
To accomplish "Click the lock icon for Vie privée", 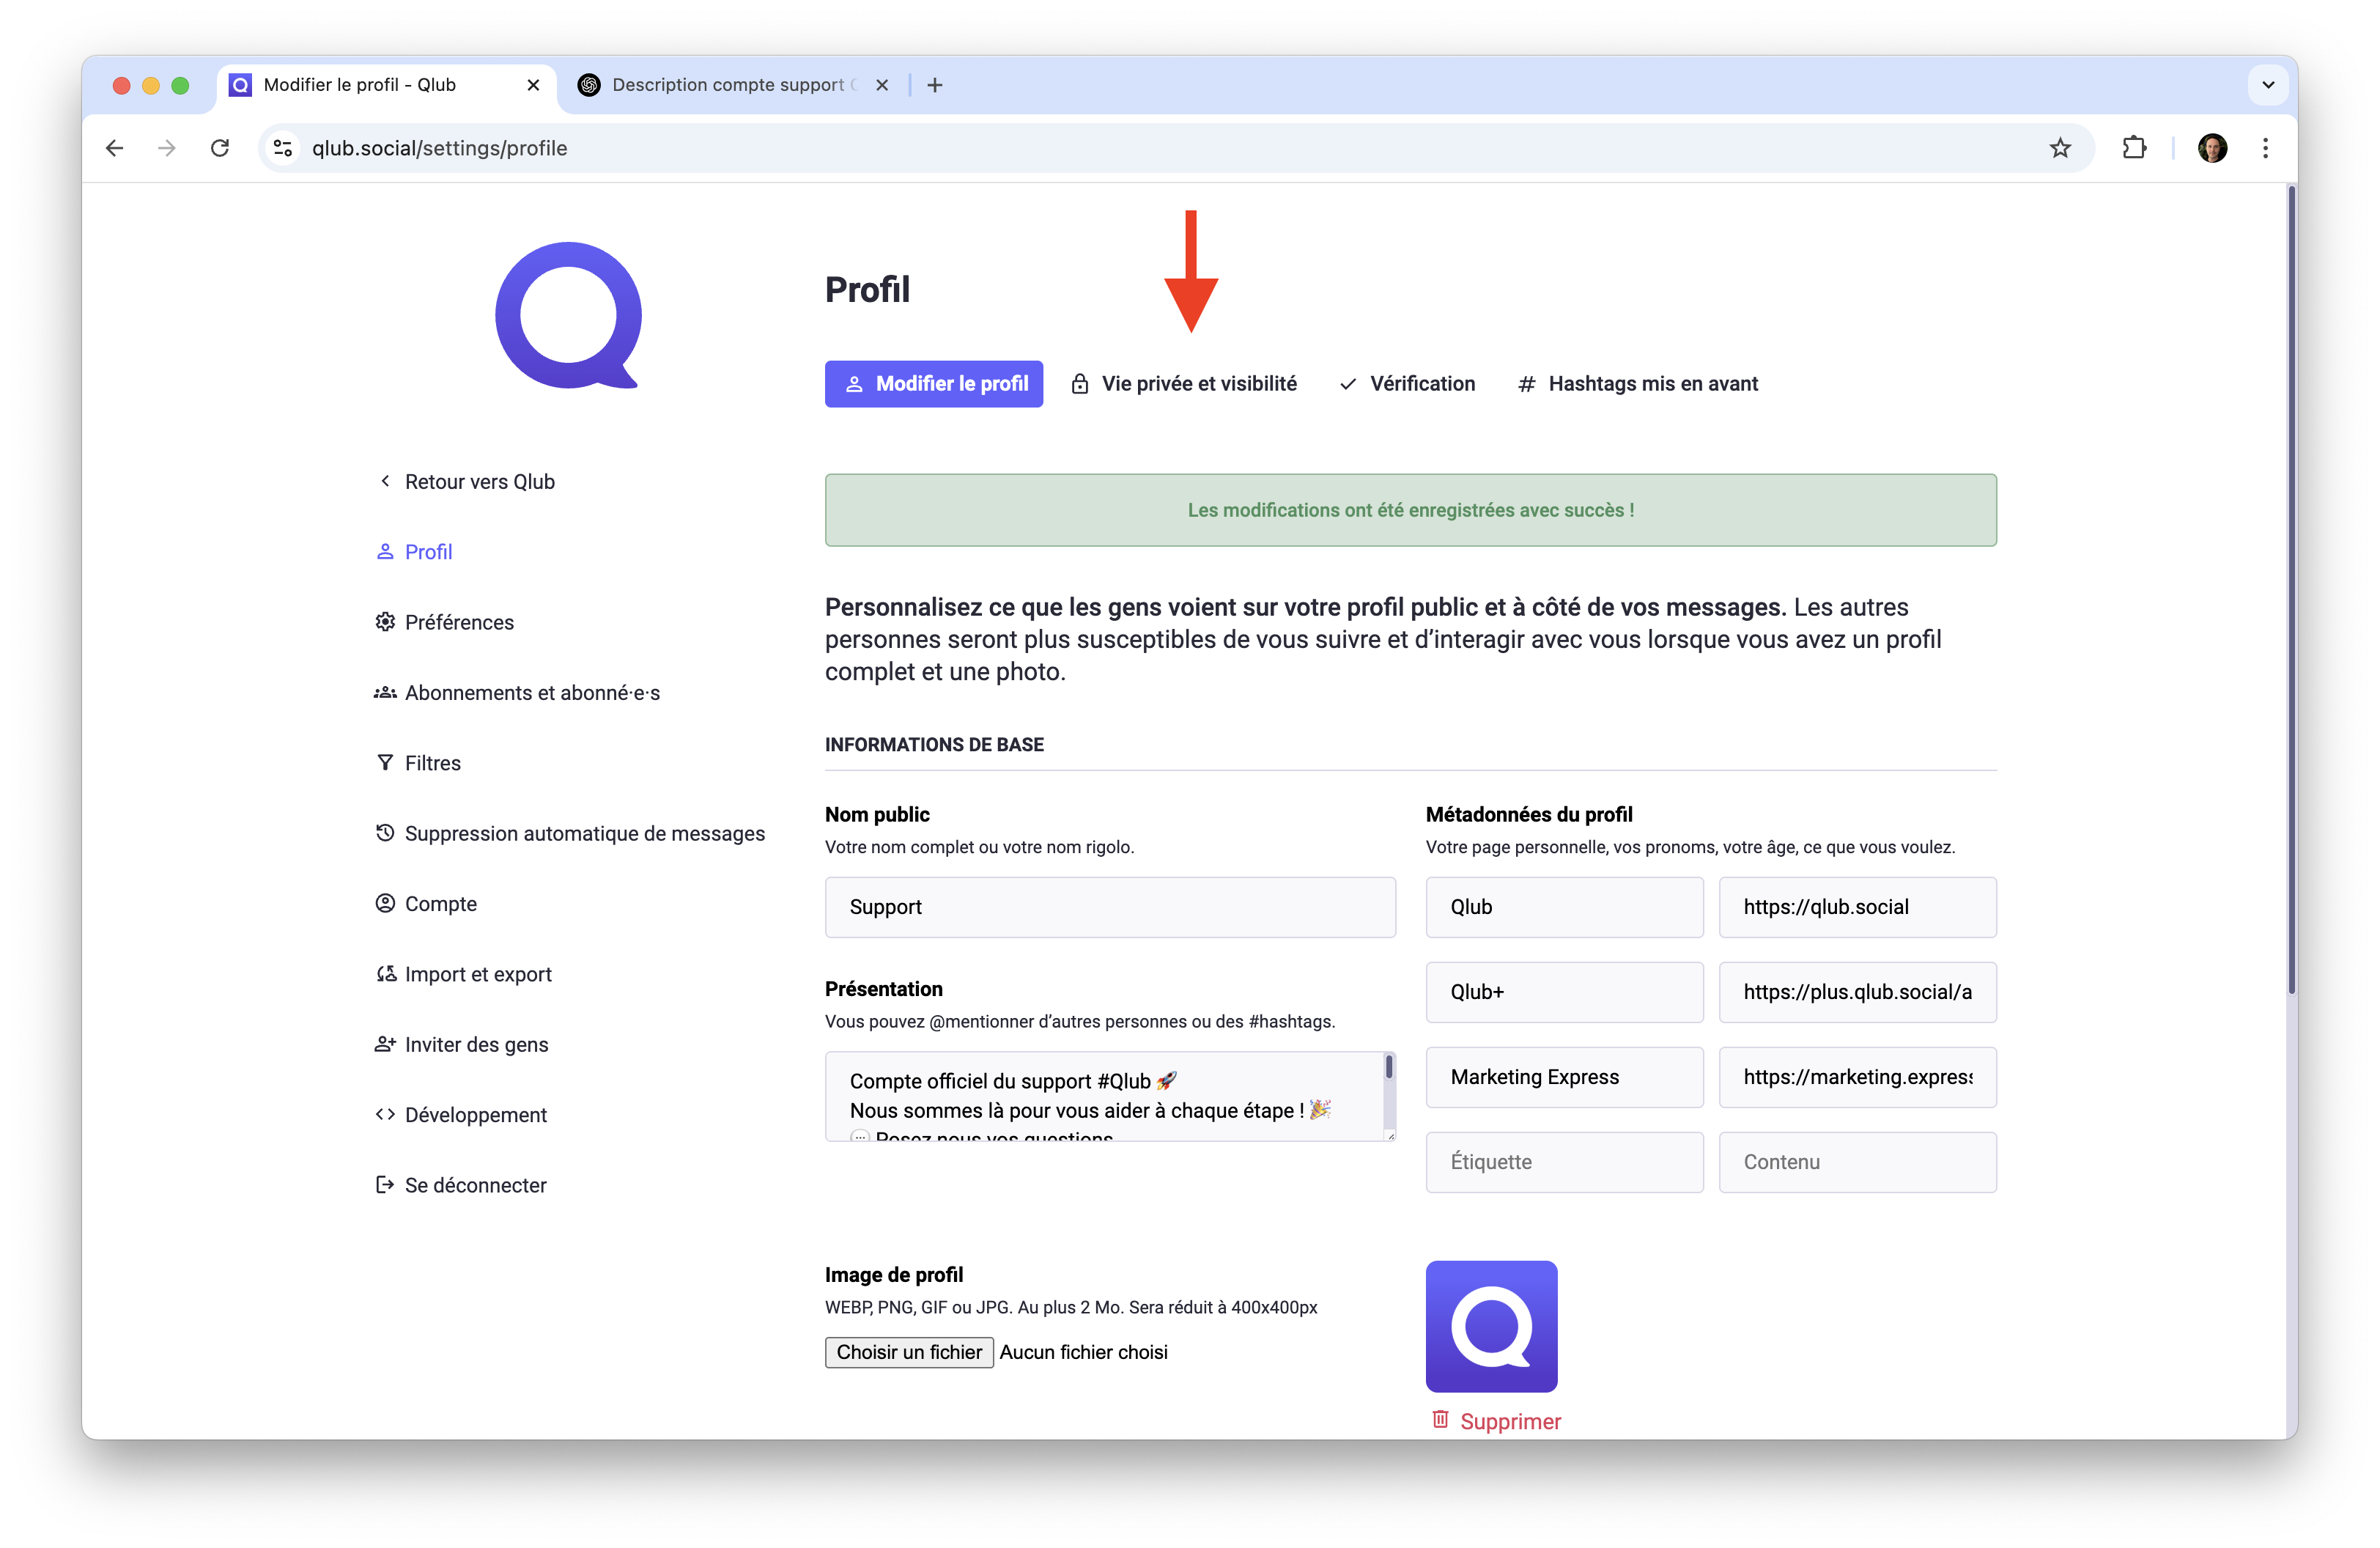I will coord(1080,384).
